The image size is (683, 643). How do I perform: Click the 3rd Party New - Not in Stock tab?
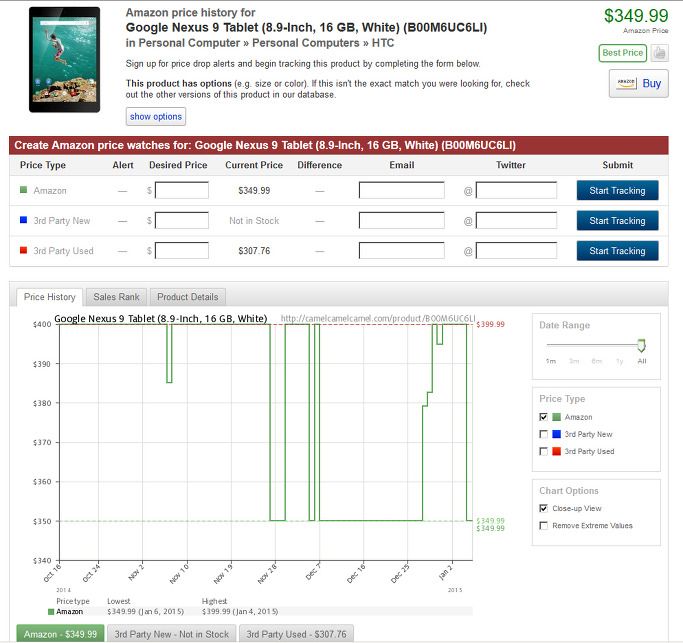coord(172,634)
